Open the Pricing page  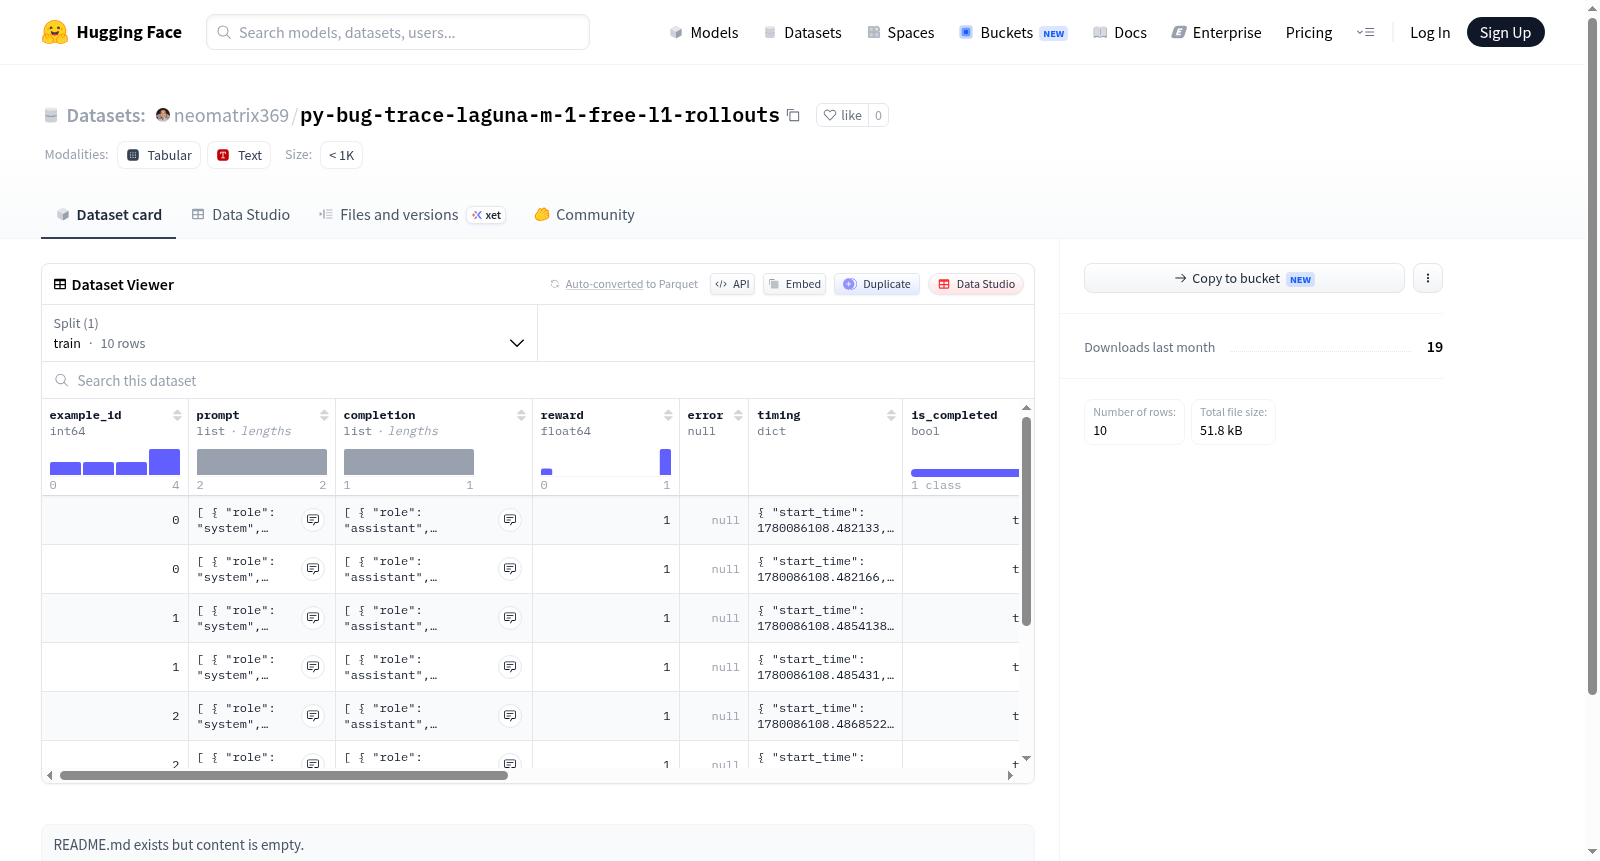1309,32
